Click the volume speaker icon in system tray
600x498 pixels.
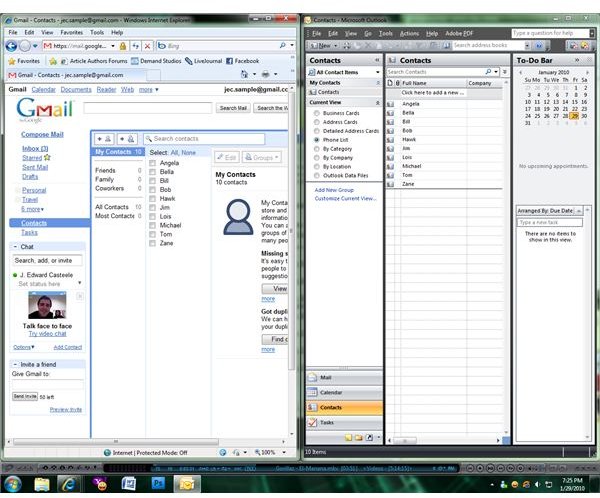(537, 485)
